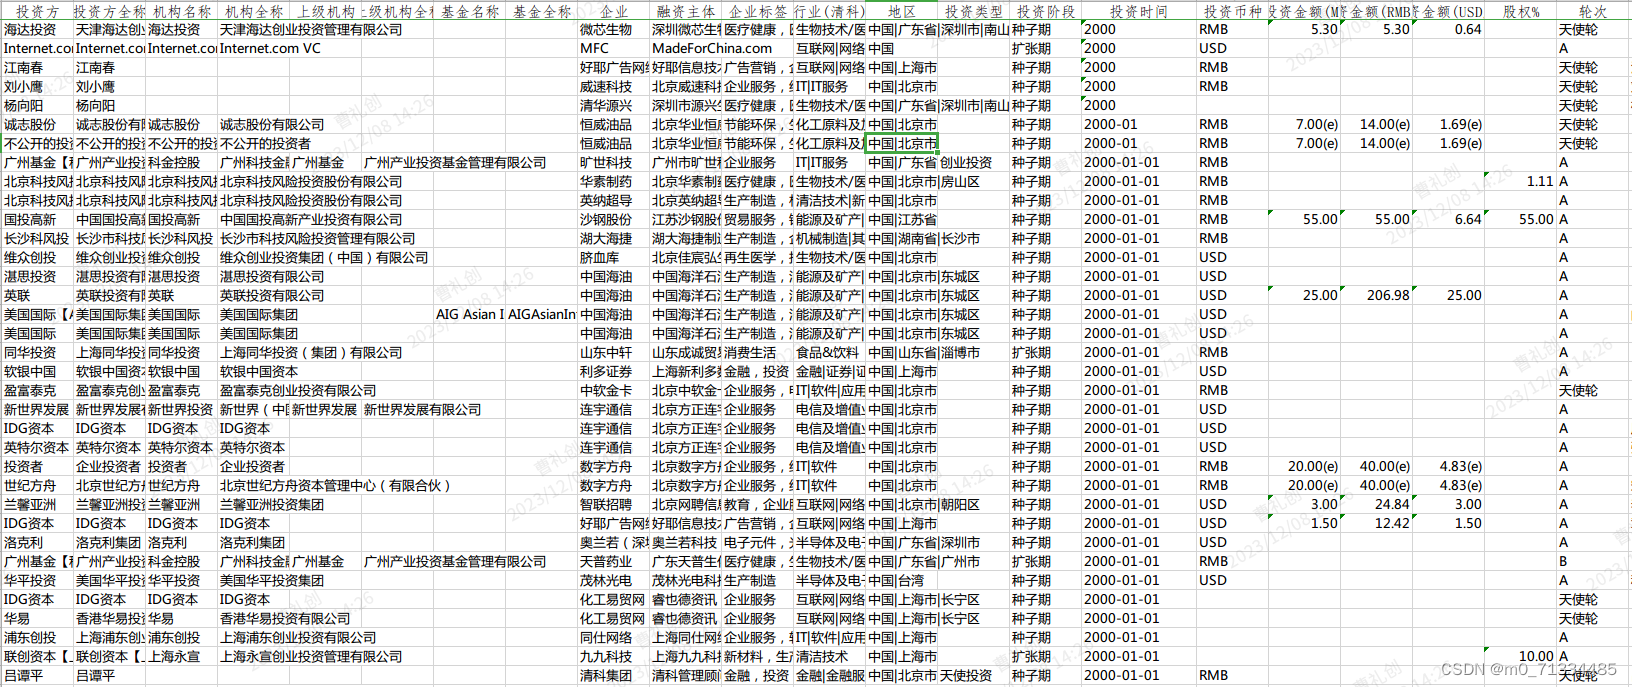Select the 轮次 column header

(x=1594, y=11)
